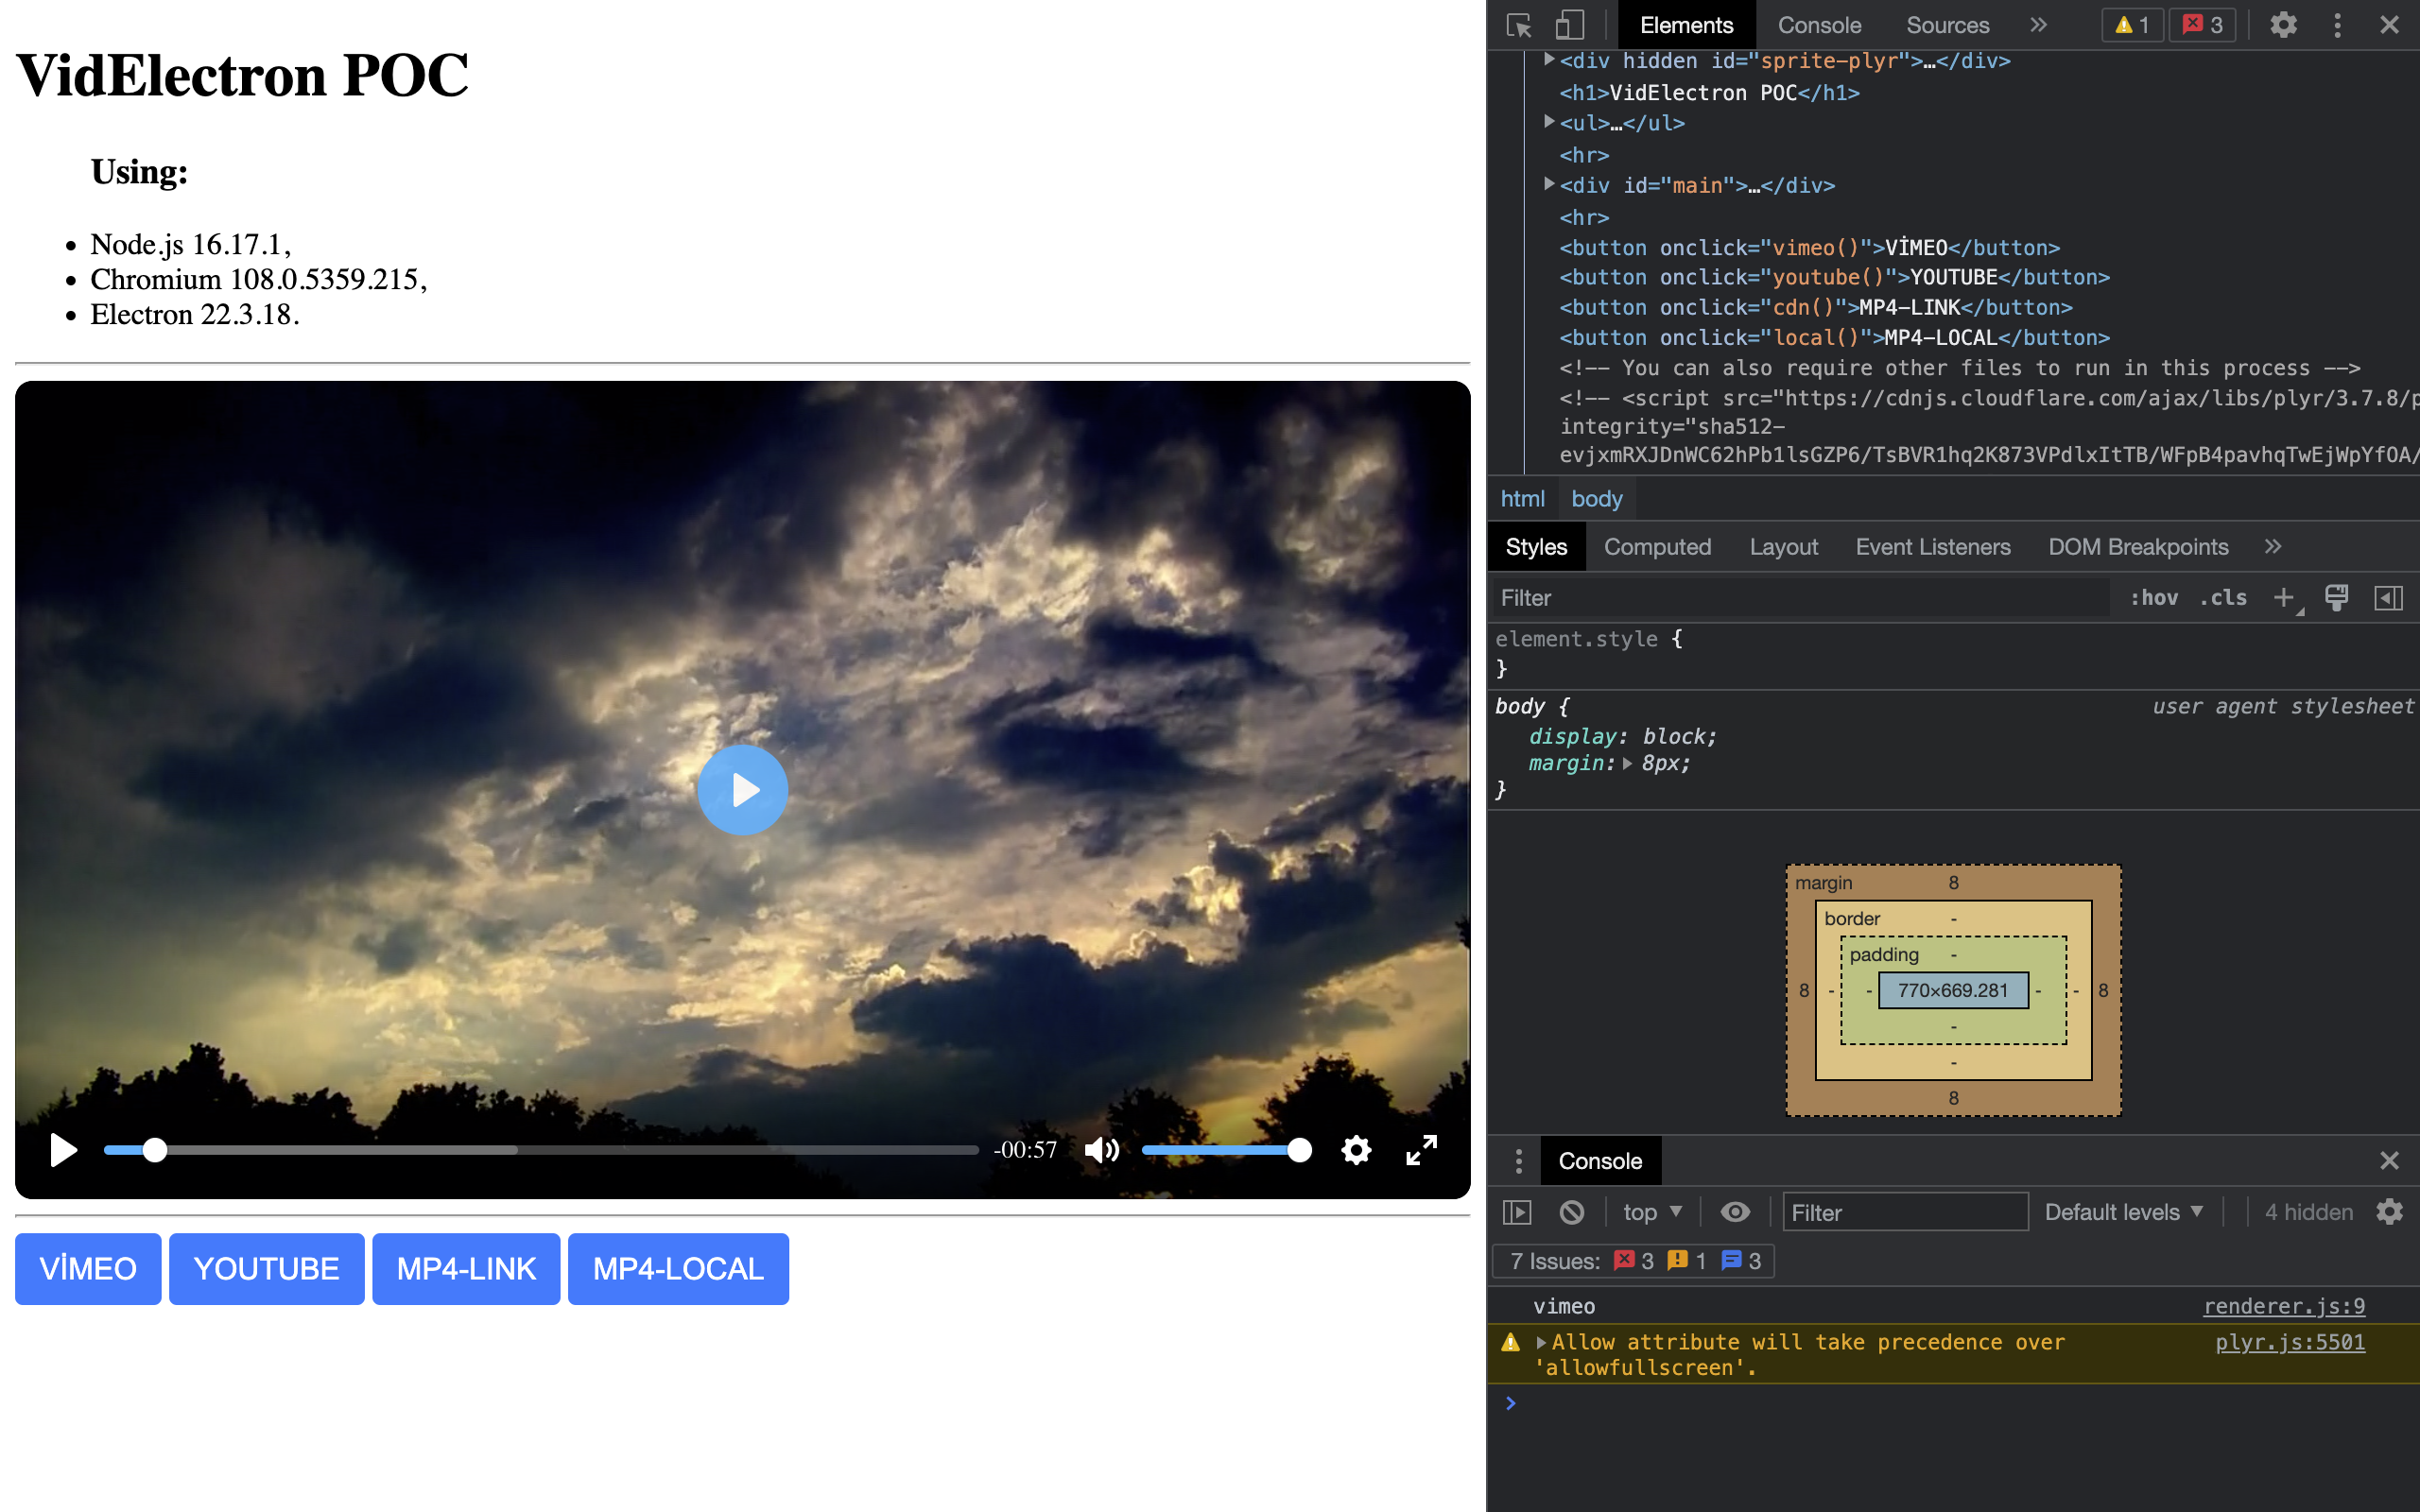
Task: Open the plyr.js:5501 source link
Action: (2290, 1342)
